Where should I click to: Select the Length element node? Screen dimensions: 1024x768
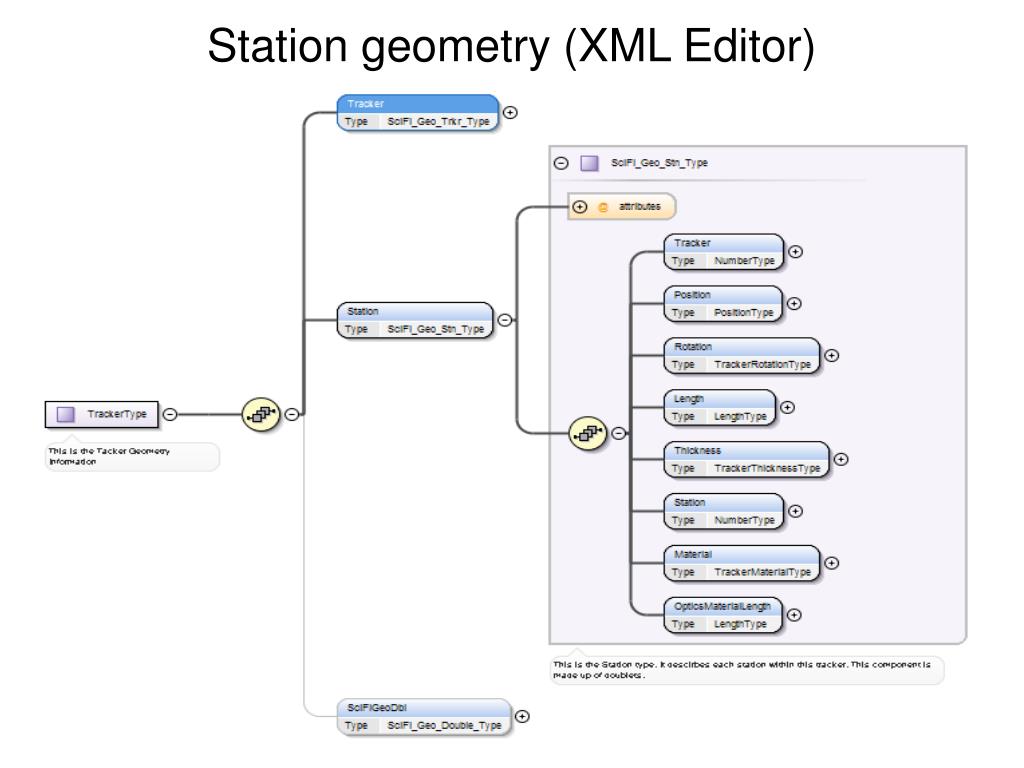[x=718, y=407]
